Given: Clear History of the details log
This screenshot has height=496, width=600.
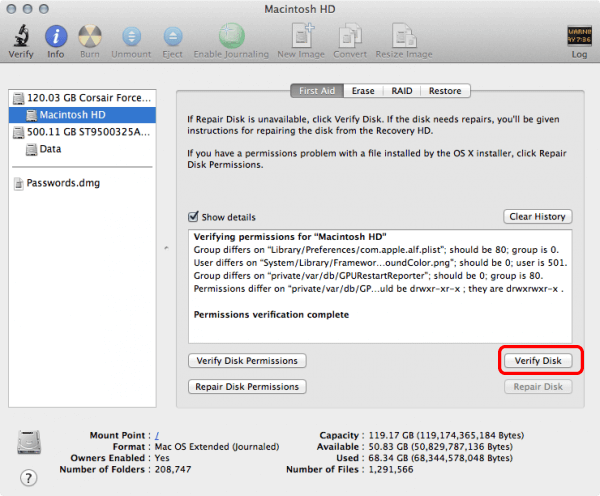Looking at the screenshot, I should pyautogui.click(x=537, y=216).
